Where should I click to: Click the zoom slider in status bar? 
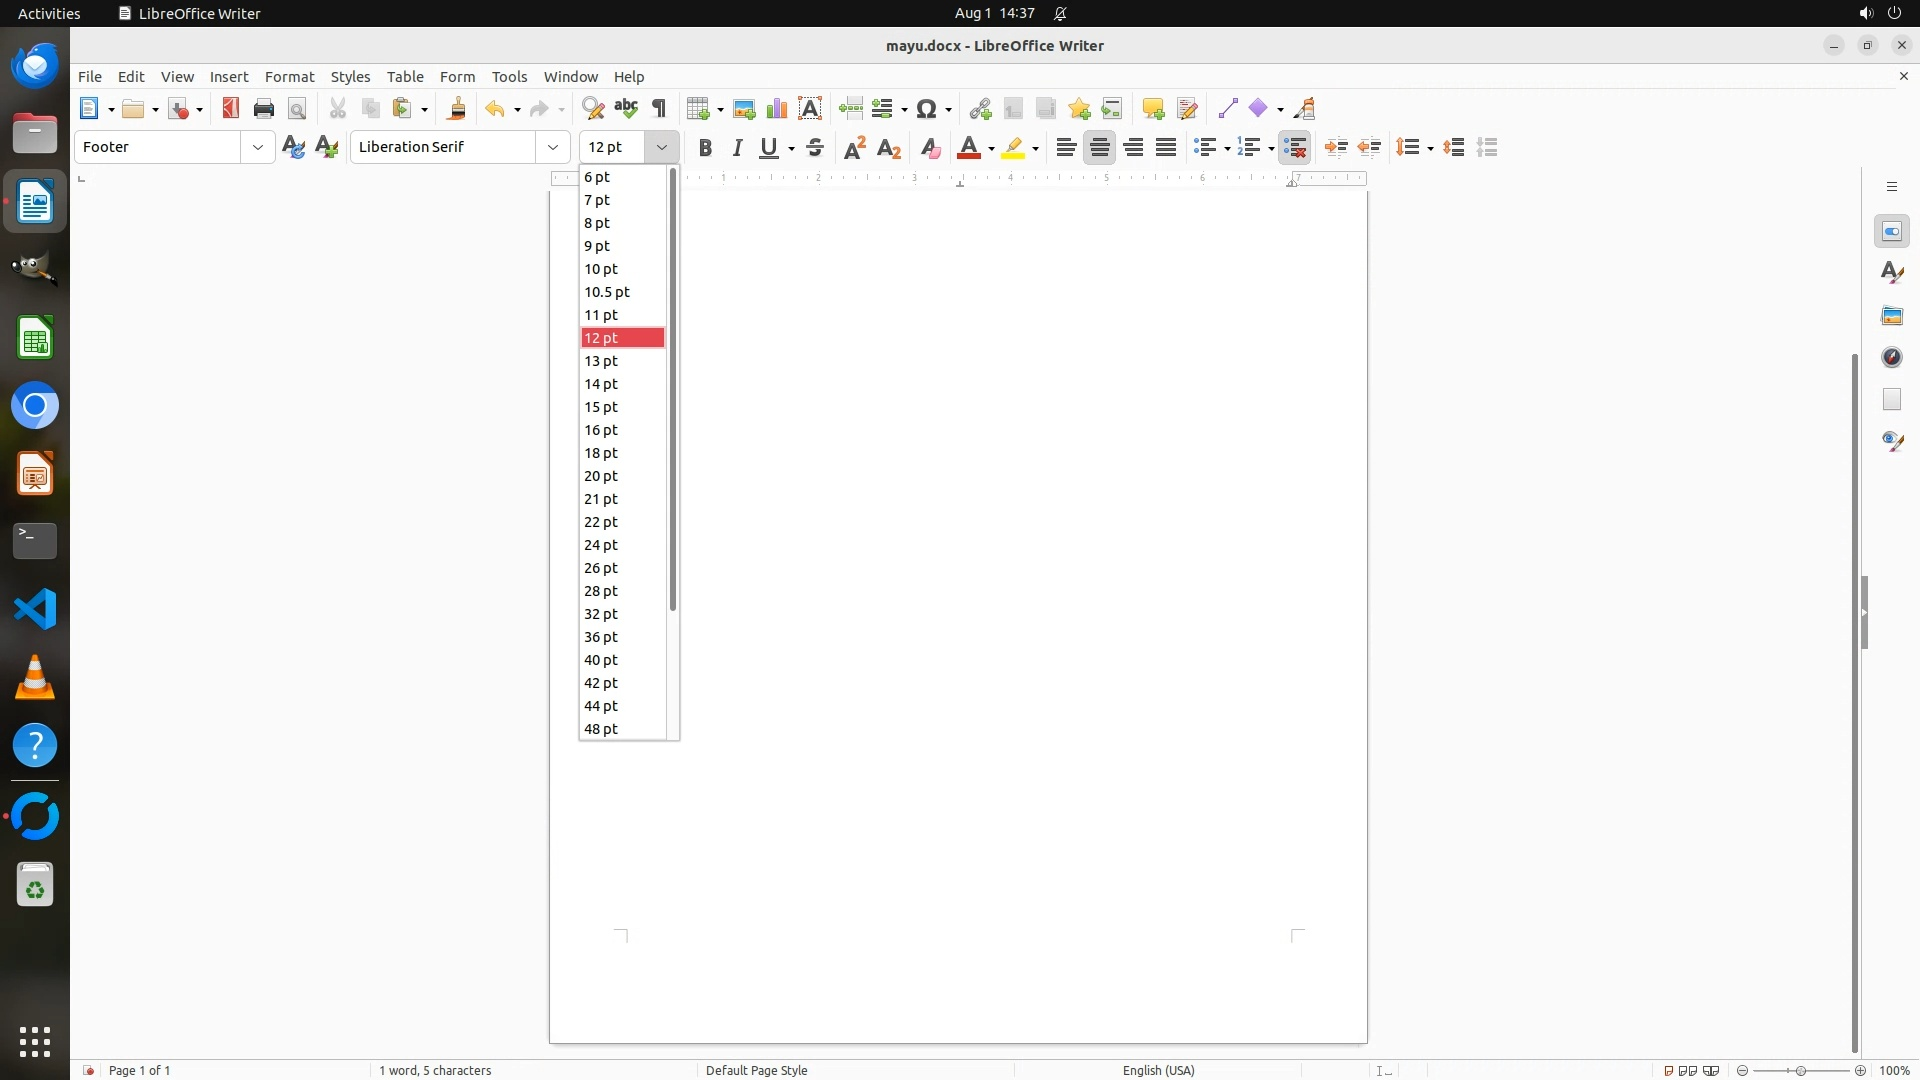click(x=1800, y=1070)
